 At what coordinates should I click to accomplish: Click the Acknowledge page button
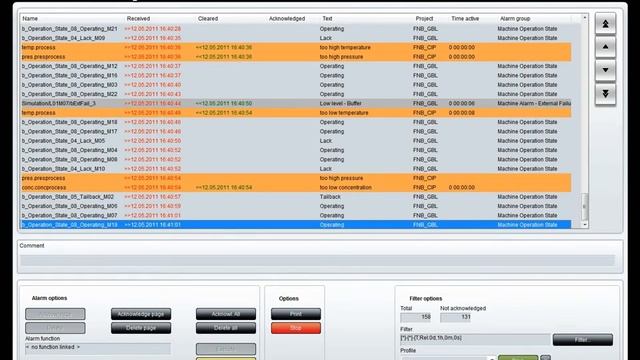[141, 314]
